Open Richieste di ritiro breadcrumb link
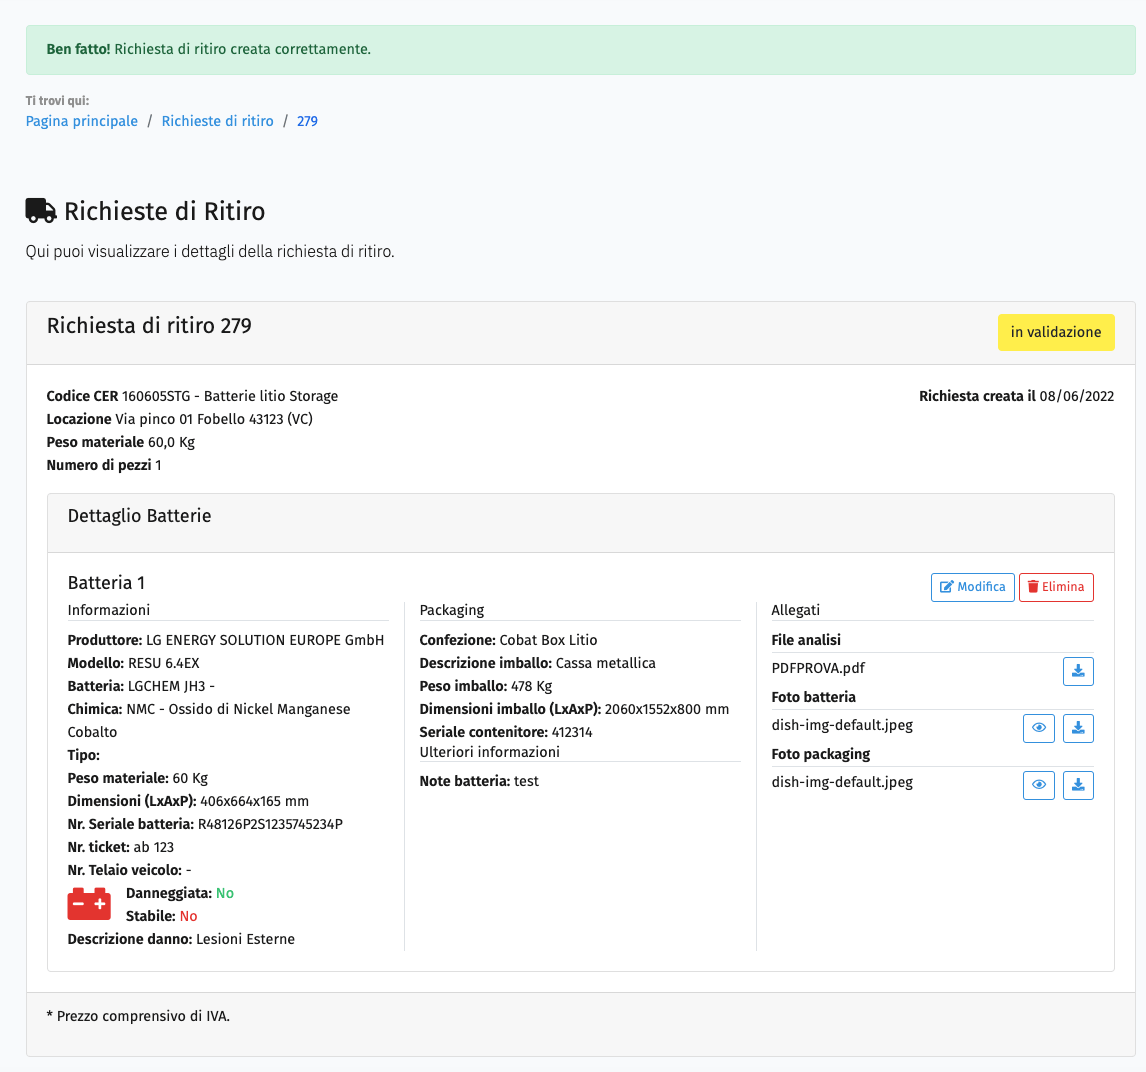Viewport: 1146px width, 1072px height. 217,121
